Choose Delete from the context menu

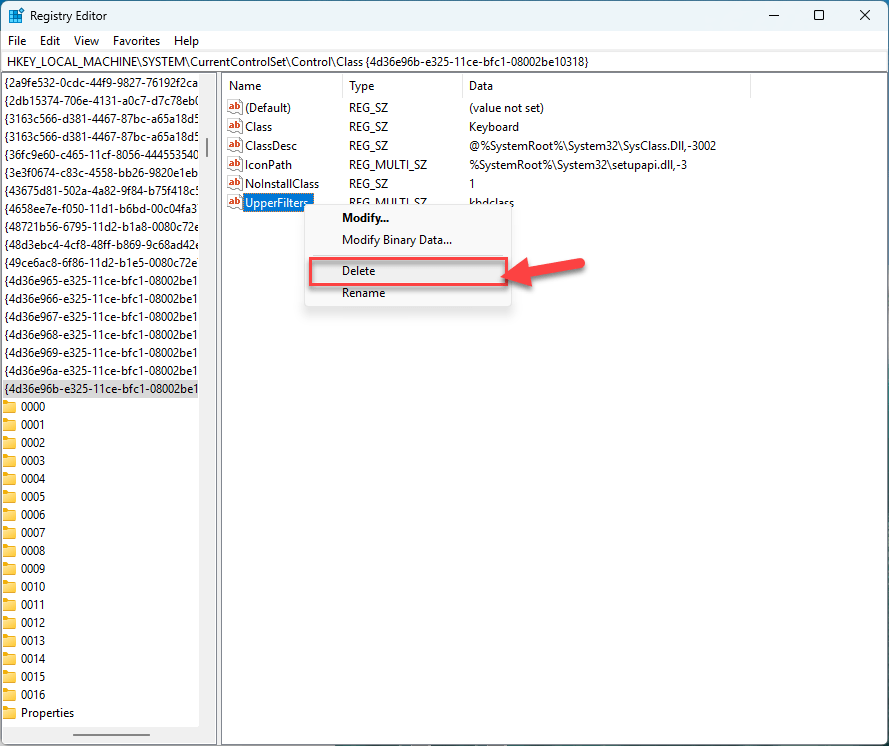[358, 271]
